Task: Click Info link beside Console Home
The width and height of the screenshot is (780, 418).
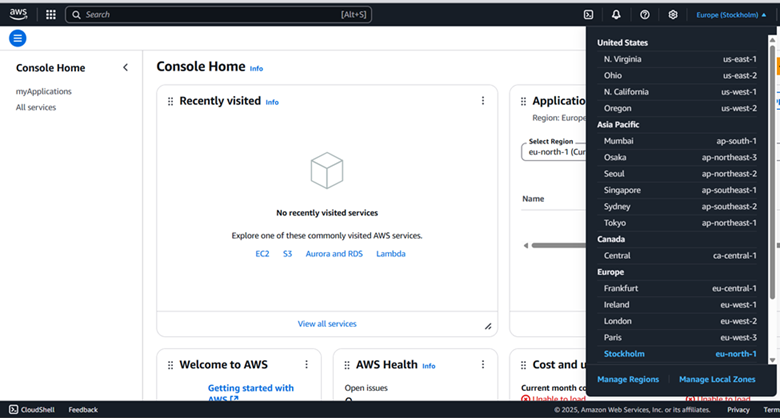Action: click(256, 69)
